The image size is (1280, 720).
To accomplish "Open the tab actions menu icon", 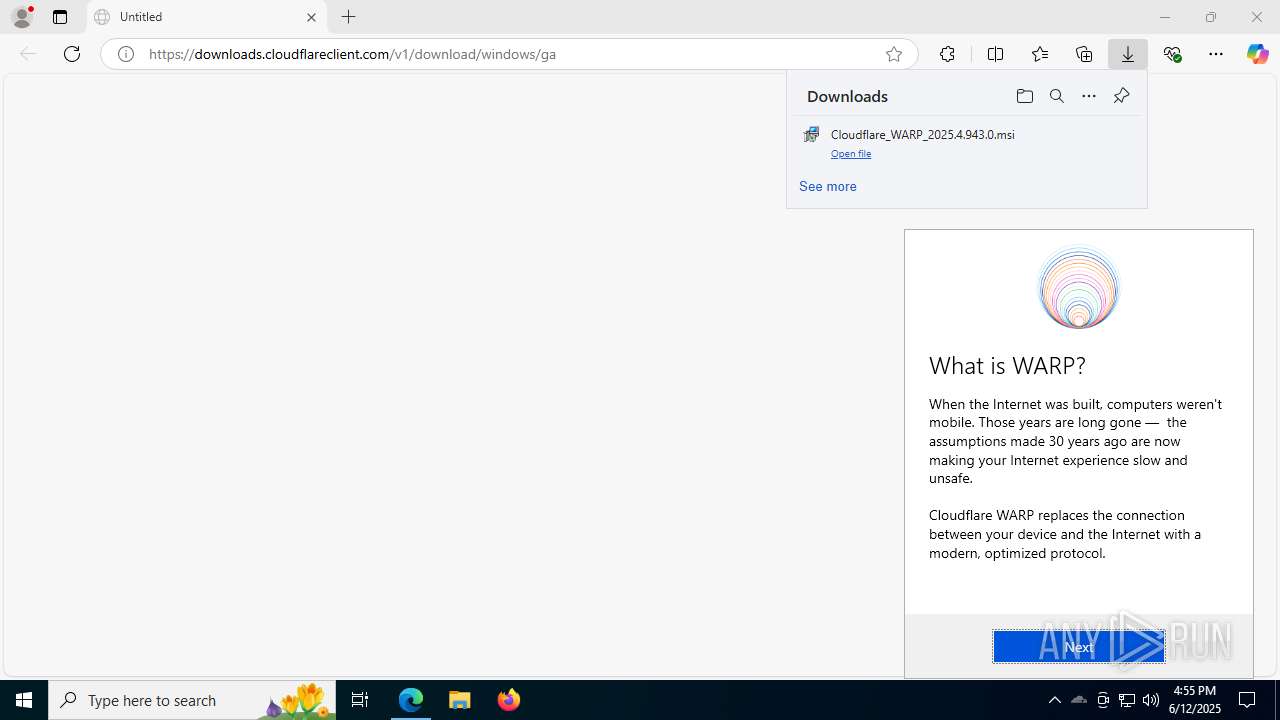I will 60,17.
